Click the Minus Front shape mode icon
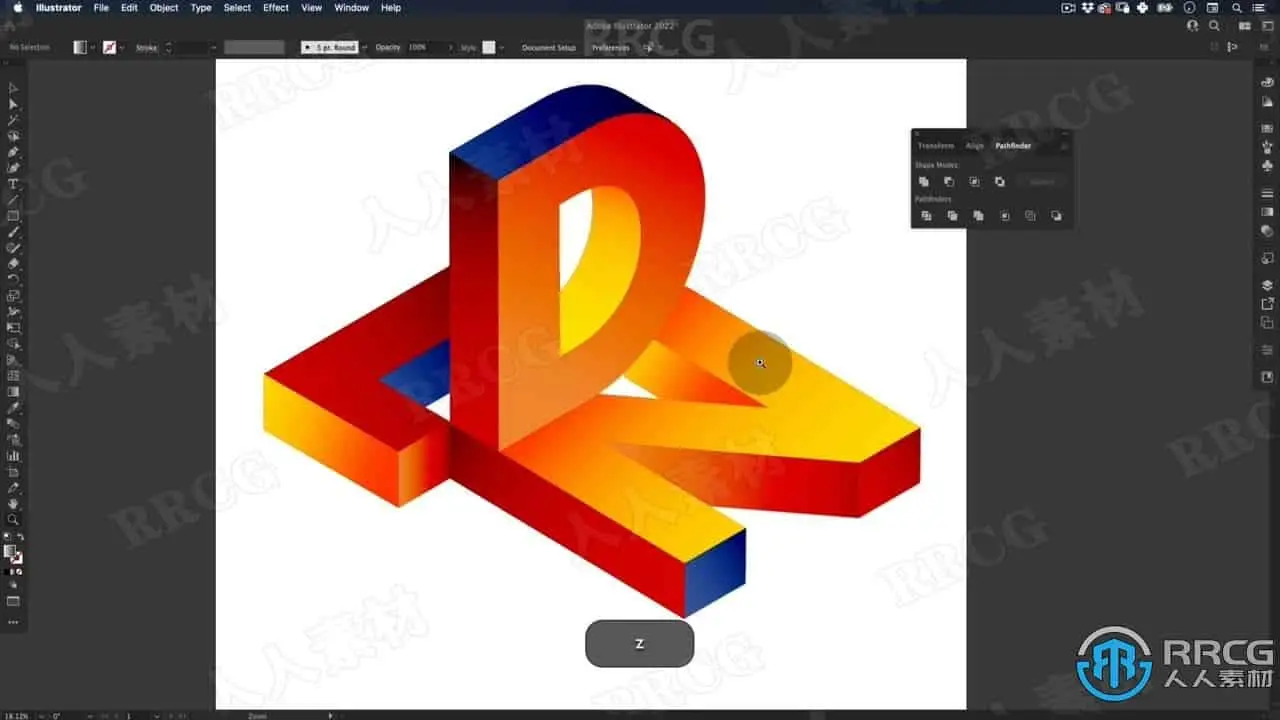This screenshot has height=720, width=1280. click(x=949, y=182)
